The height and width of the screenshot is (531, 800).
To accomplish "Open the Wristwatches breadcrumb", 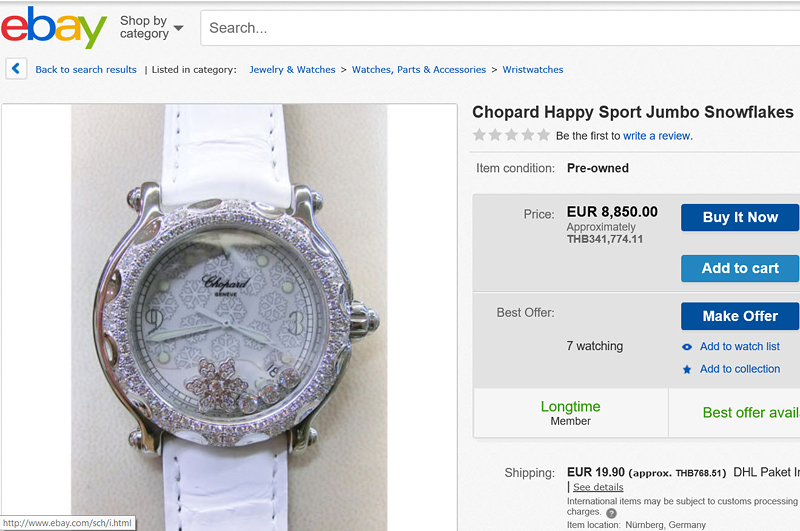I will click(x=533, y=70).
